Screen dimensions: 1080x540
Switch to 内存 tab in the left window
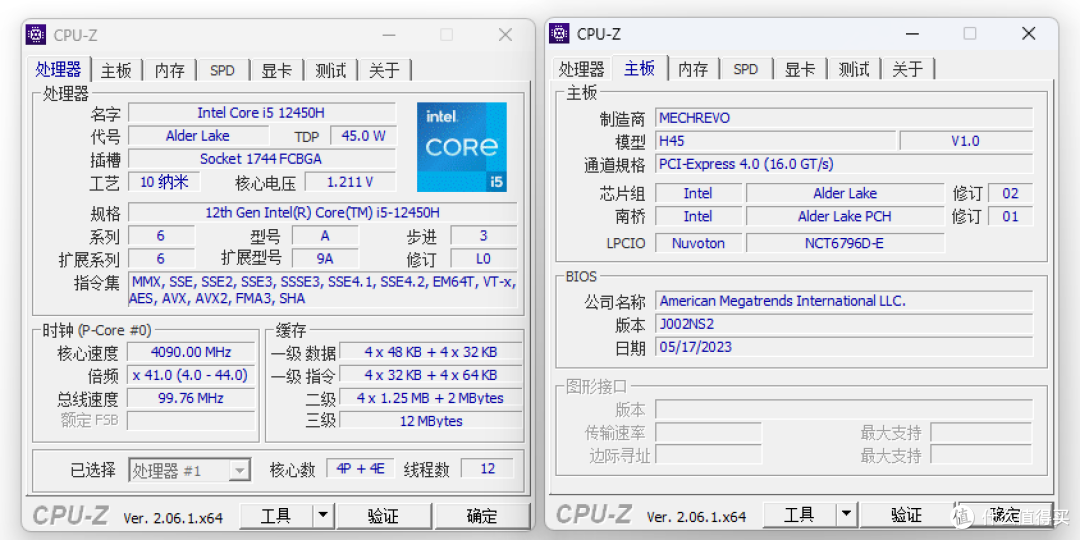click(x=169, y=70)
